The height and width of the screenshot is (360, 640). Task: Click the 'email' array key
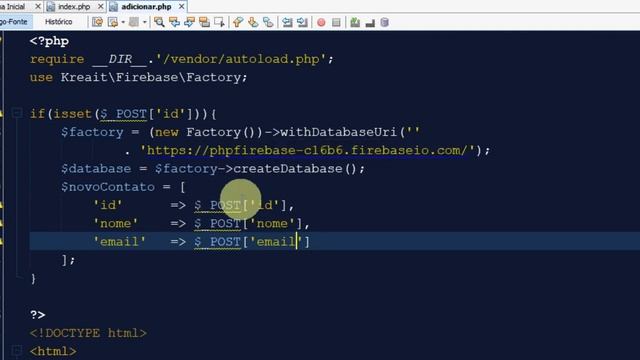(119, 242)
